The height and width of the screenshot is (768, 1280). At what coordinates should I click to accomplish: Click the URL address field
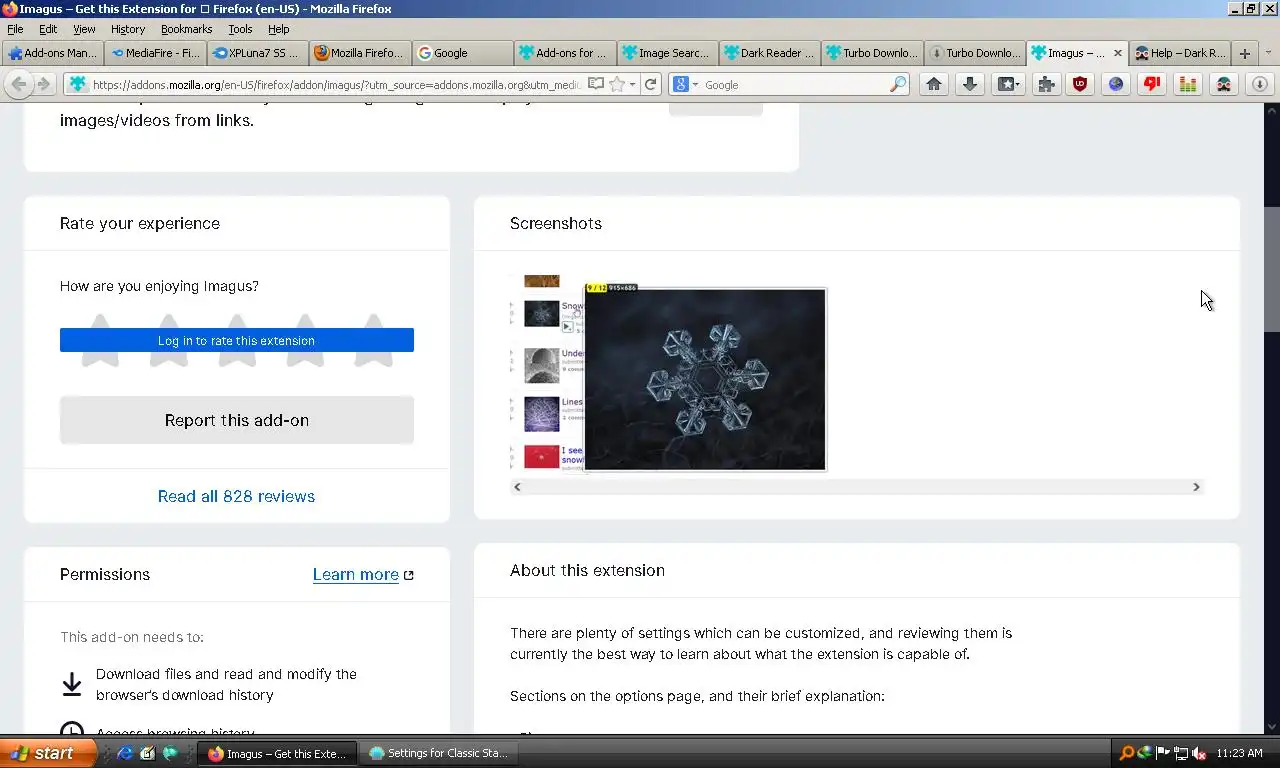tap(335, 85)
